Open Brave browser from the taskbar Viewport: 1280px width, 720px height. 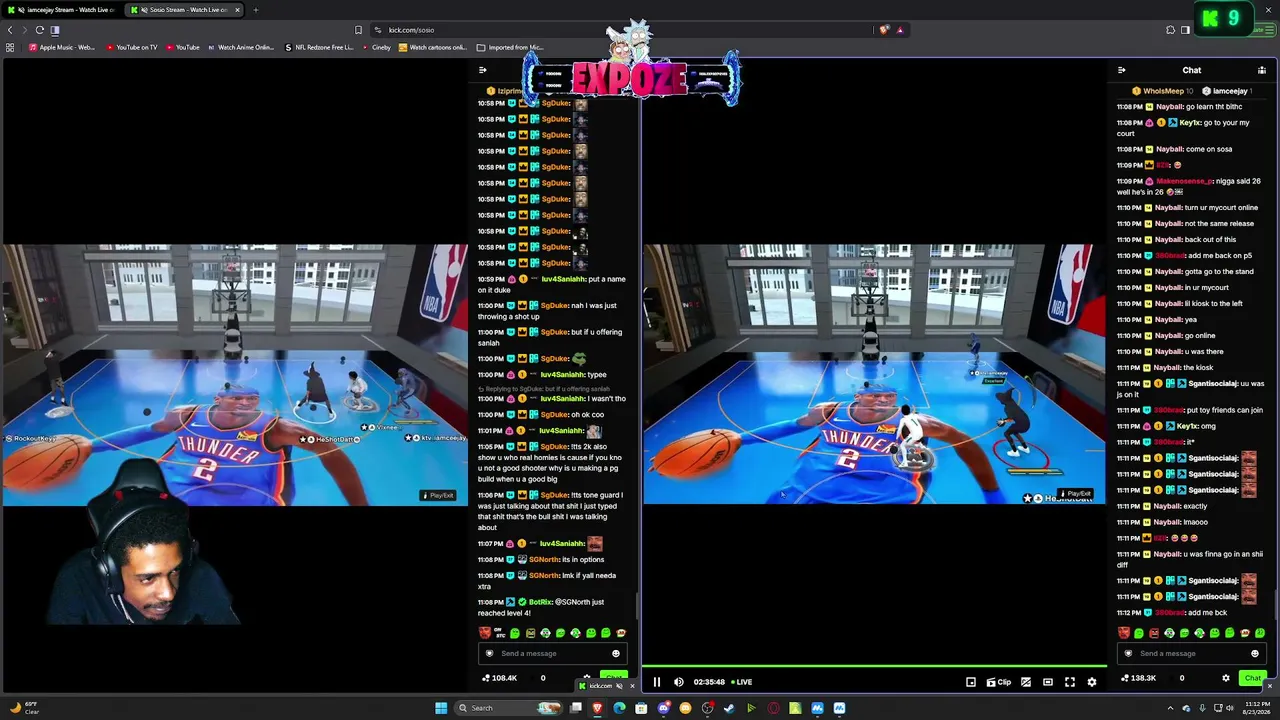[598, 708]
